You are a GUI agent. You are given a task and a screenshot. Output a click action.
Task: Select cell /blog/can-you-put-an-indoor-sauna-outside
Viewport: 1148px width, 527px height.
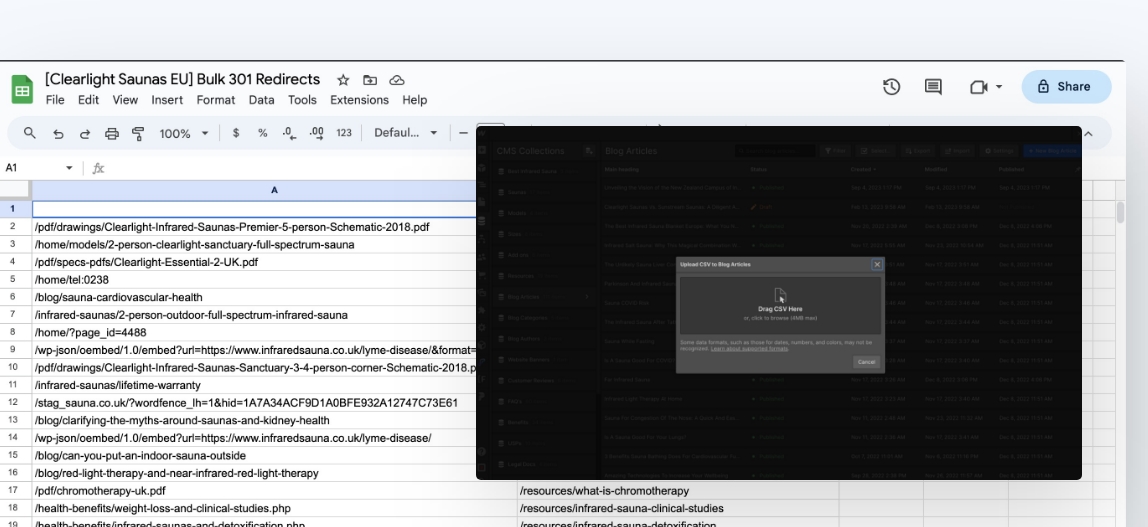254,455
